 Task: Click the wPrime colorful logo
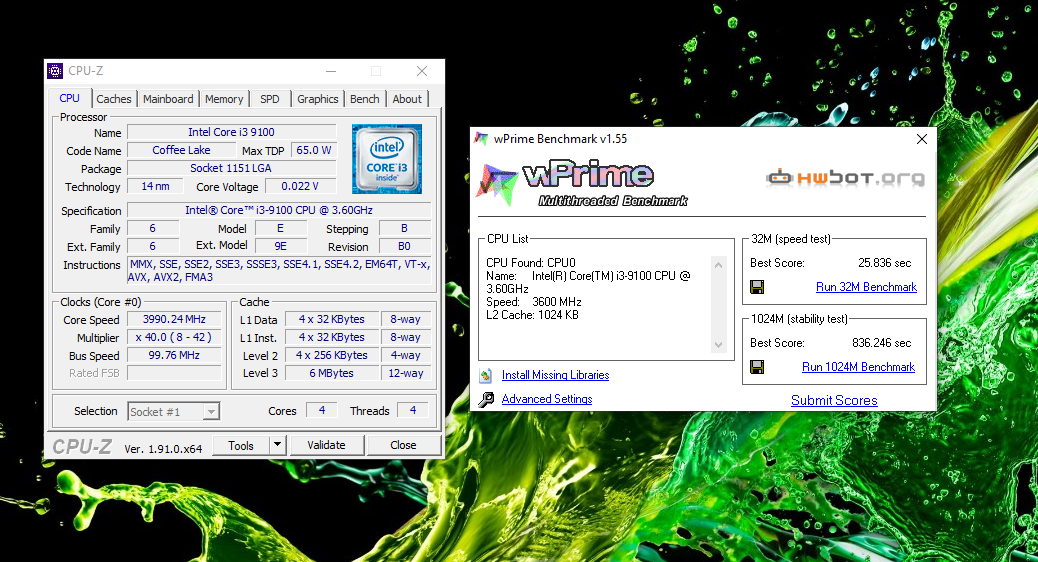coord(496,184)
